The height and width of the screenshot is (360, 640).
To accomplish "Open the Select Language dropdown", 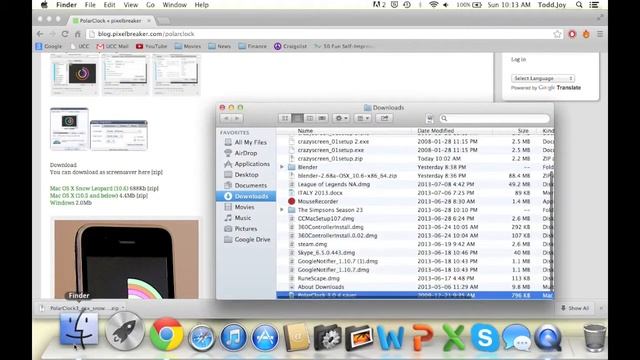I will [543, 78].
